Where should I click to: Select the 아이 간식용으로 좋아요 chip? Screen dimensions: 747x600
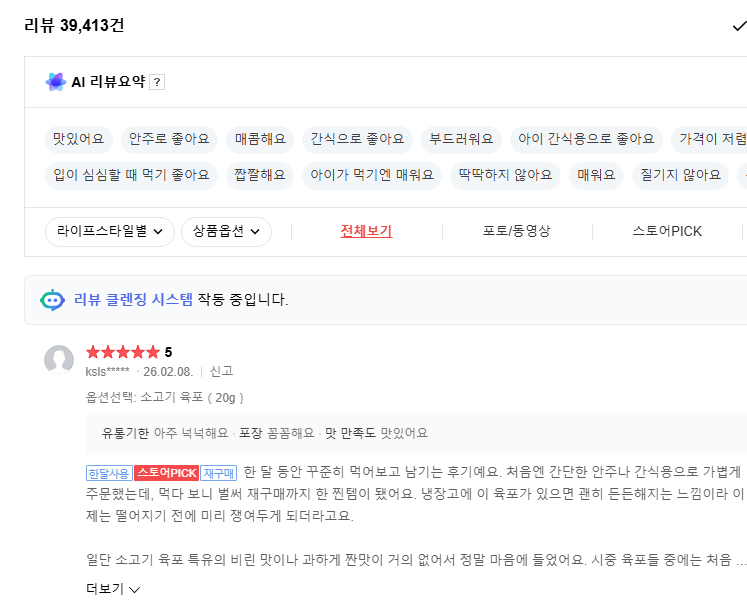(585, 138)
